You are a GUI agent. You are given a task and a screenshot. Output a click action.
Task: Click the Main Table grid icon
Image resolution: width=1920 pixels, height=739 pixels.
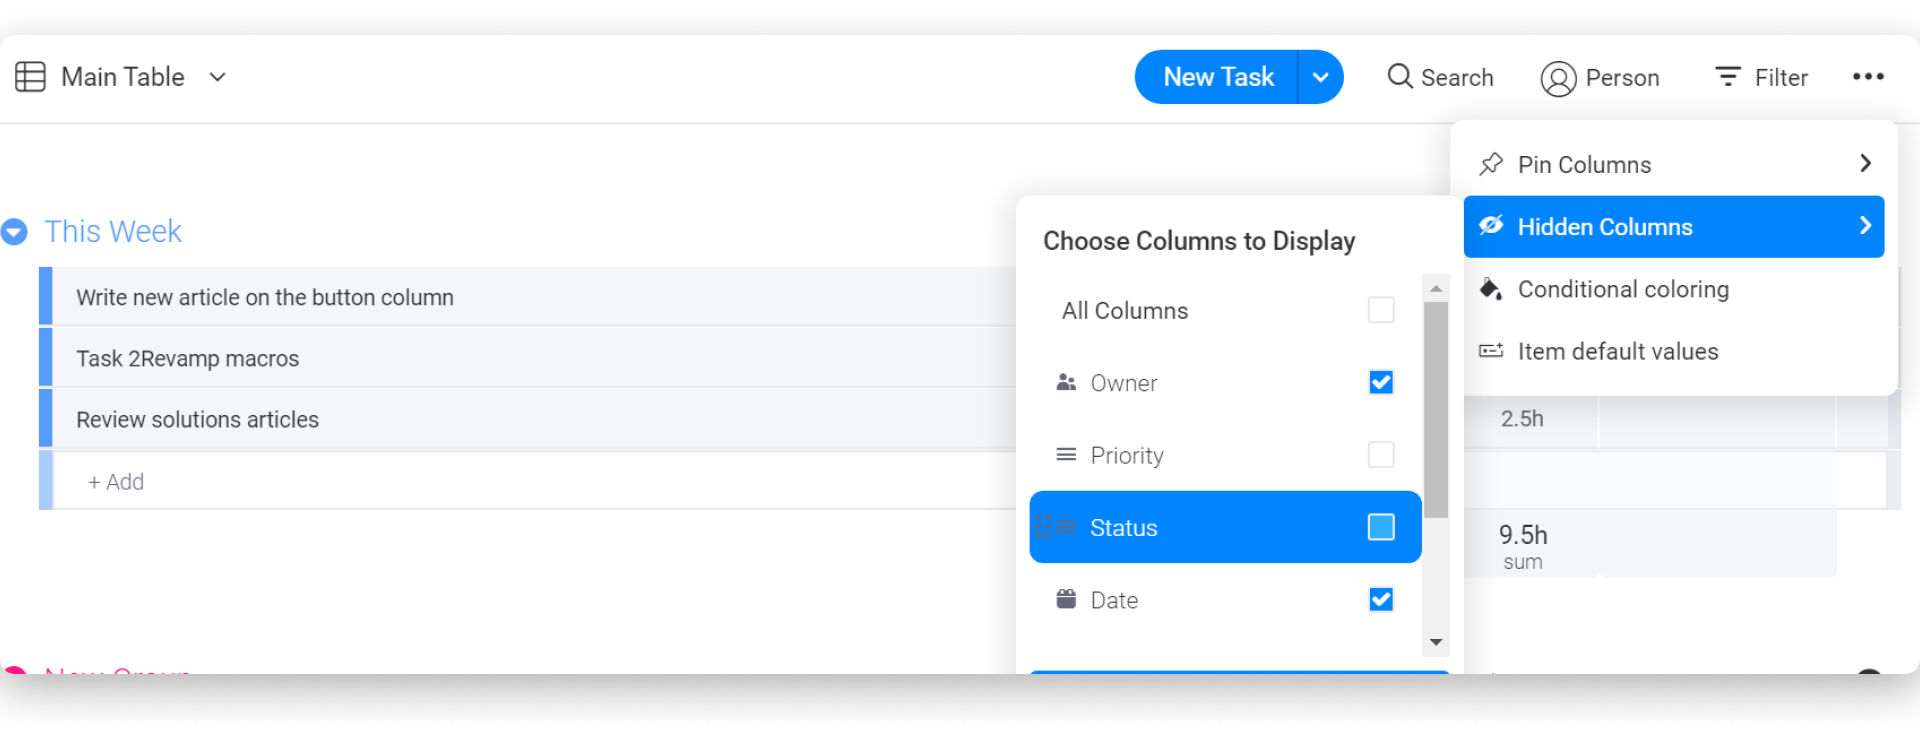[30, 77]
